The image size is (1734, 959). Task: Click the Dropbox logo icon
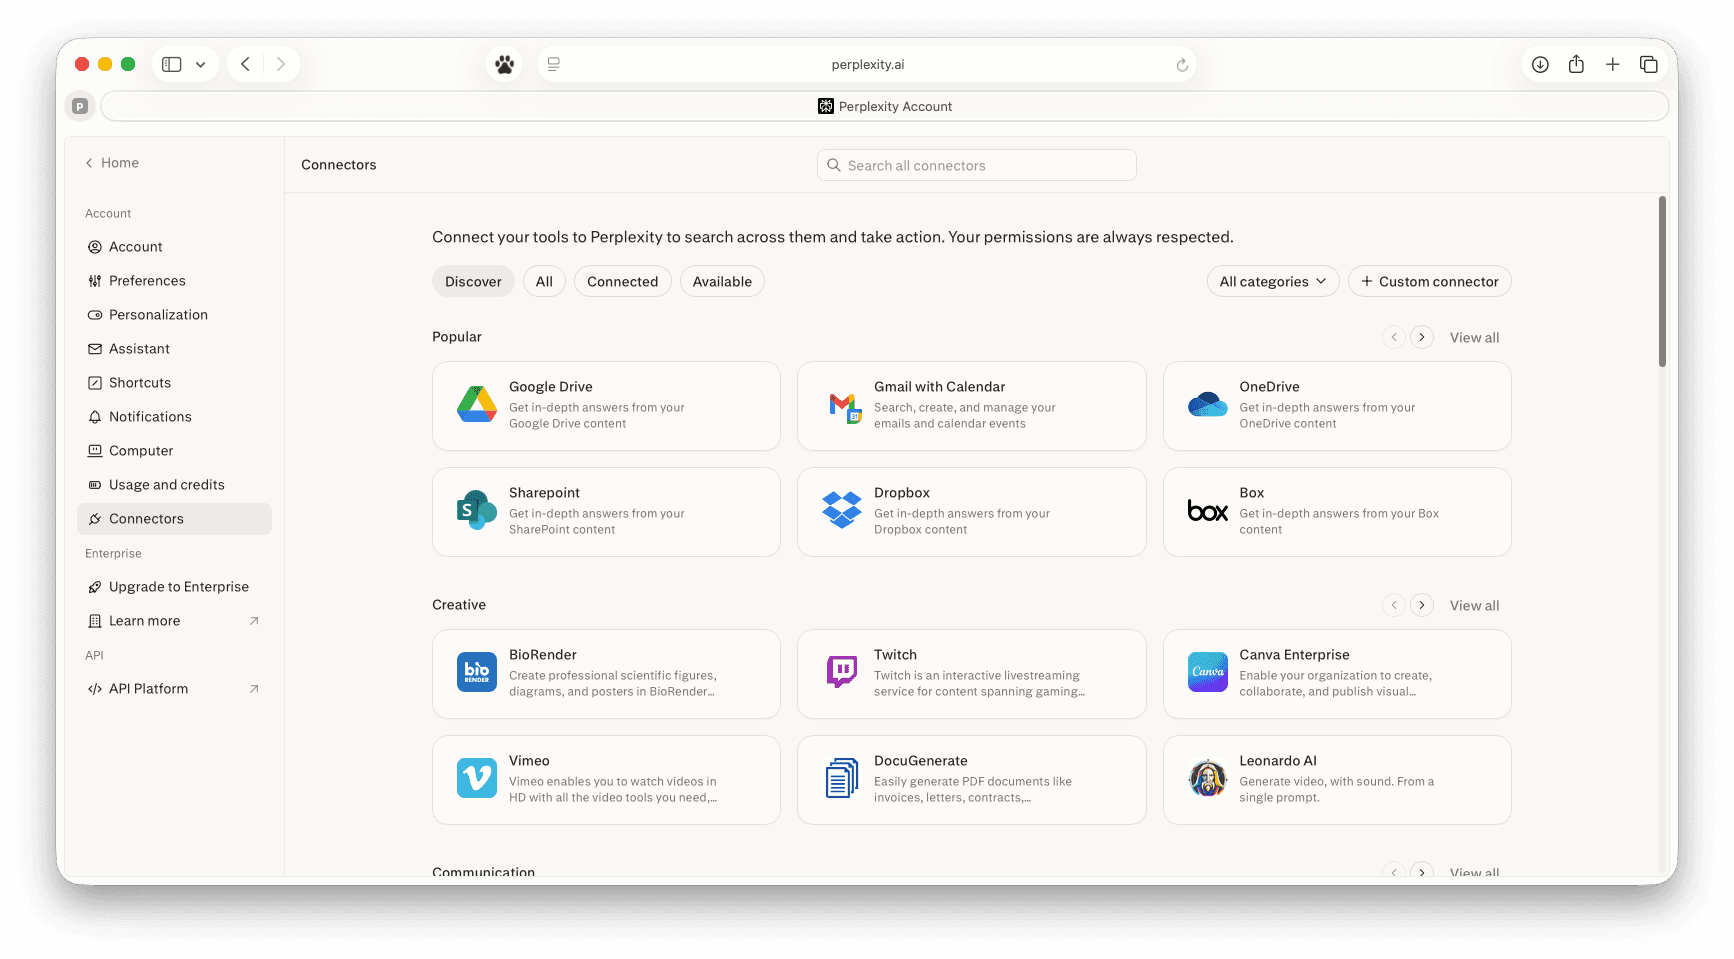pyautogui.click(x=842, y=511)
